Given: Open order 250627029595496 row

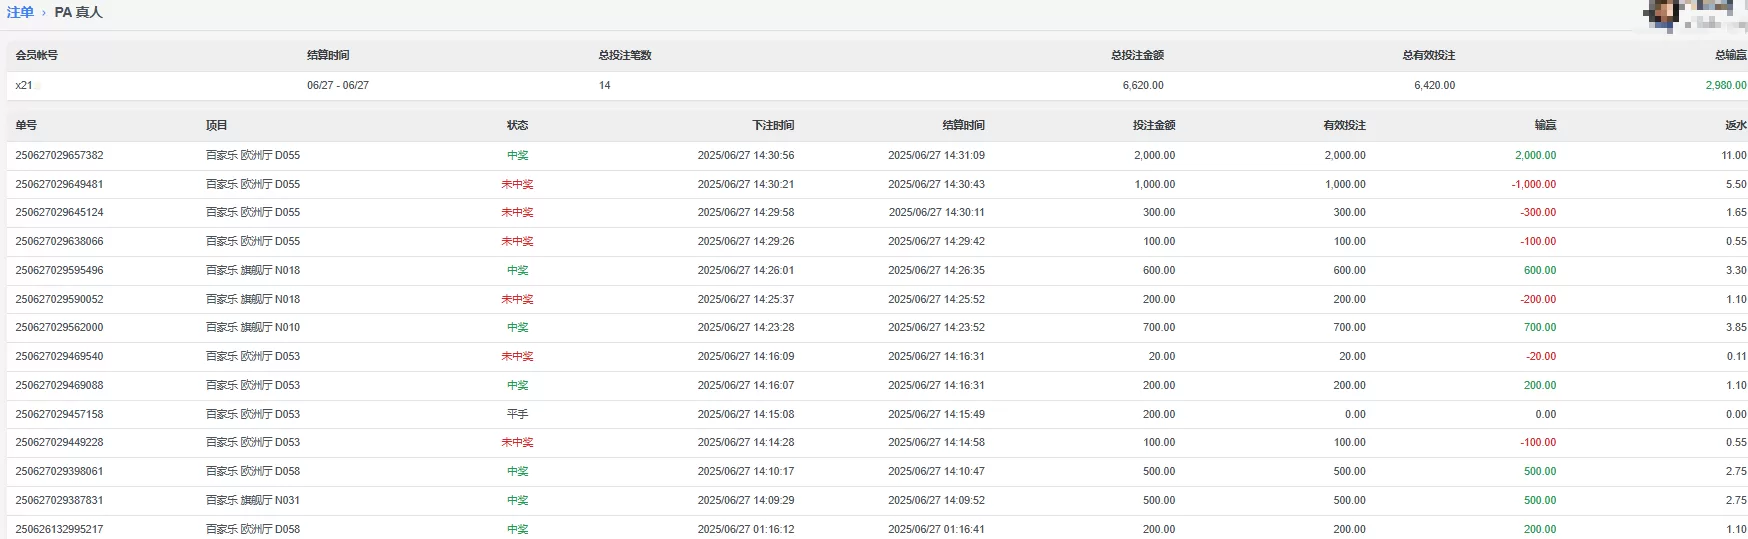Looking at the screenshot, I should (877, 270).
